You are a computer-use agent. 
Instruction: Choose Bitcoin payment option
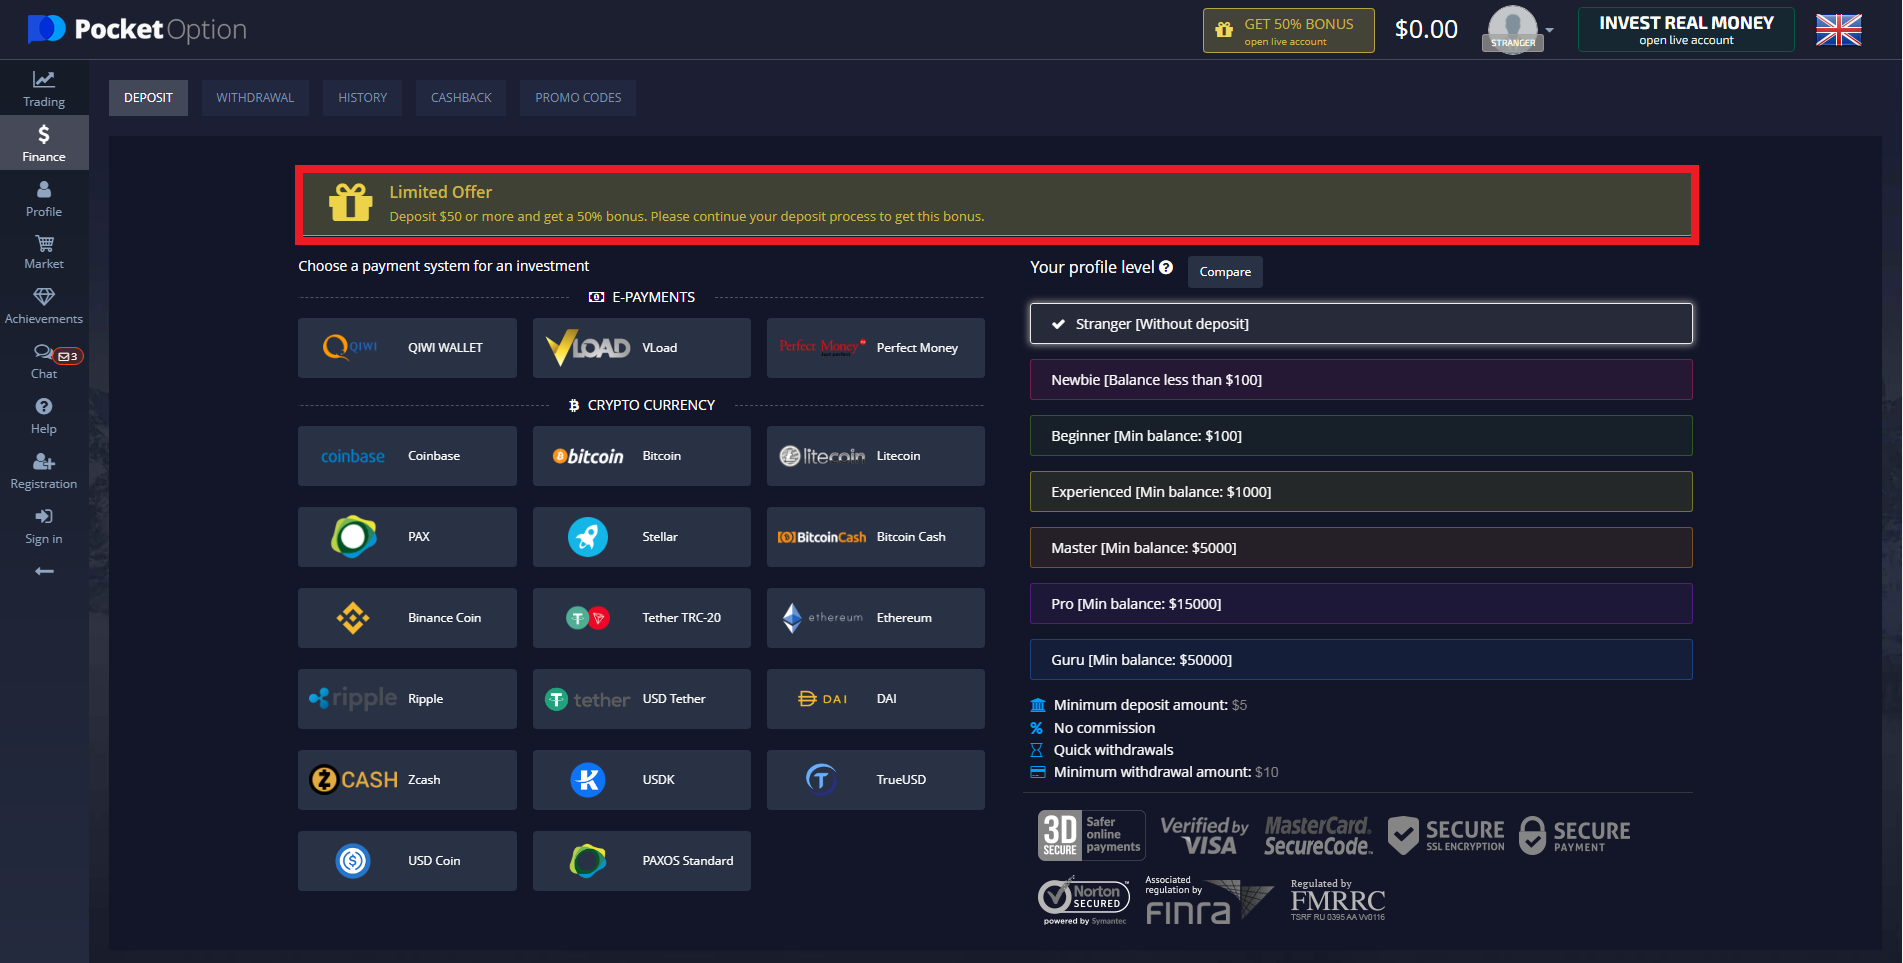point(642,456)
